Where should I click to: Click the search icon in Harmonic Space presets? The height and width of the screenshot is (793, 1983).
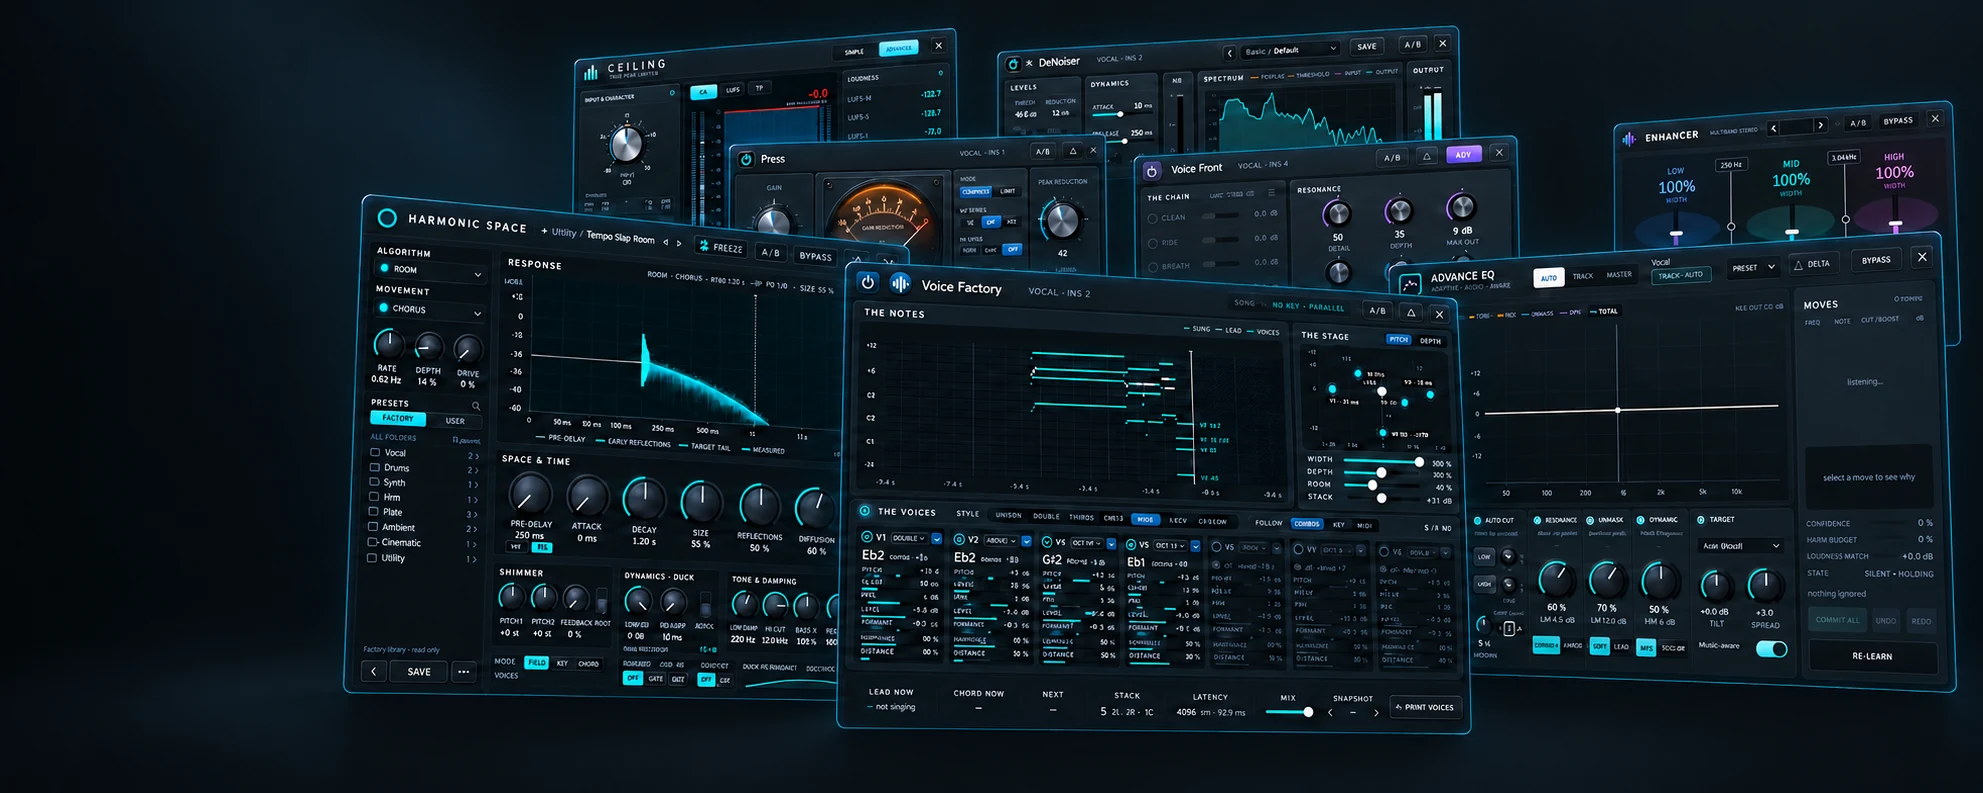[x=476, y=406]
